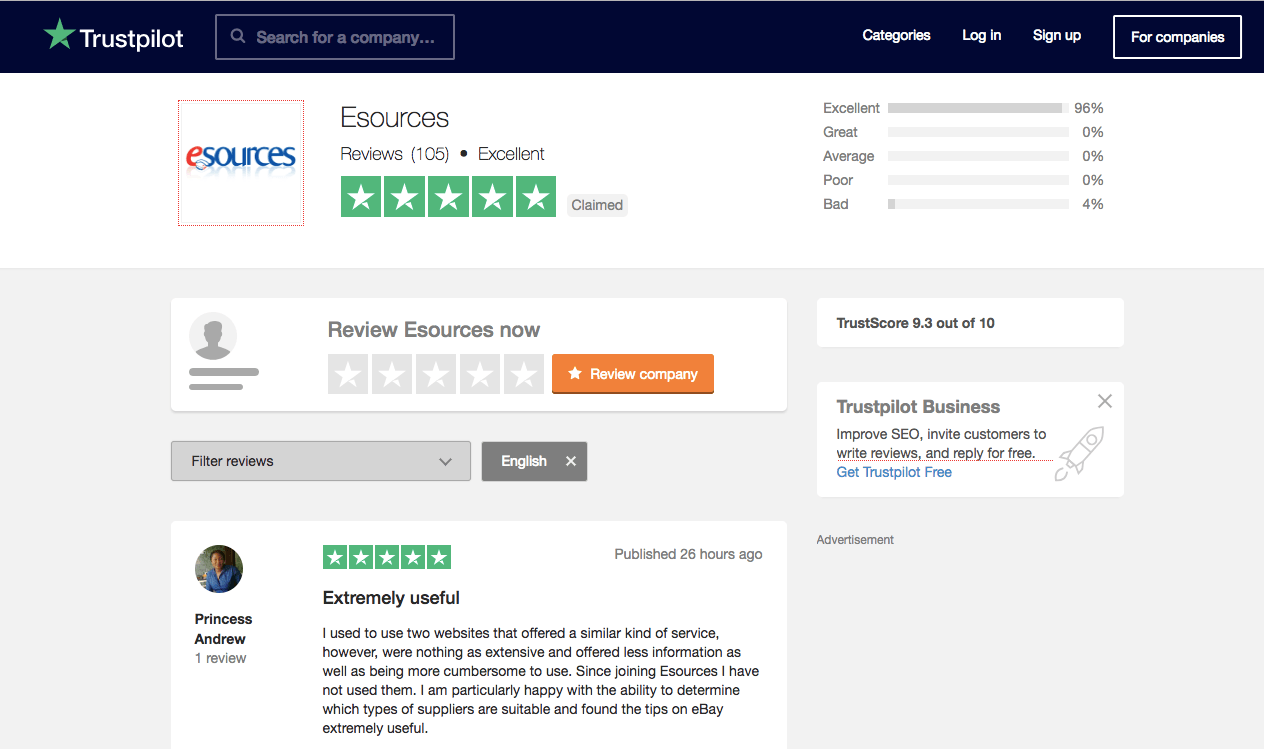1264x749 pixels.
Task: Open the For companies page
Action: 1177,37
